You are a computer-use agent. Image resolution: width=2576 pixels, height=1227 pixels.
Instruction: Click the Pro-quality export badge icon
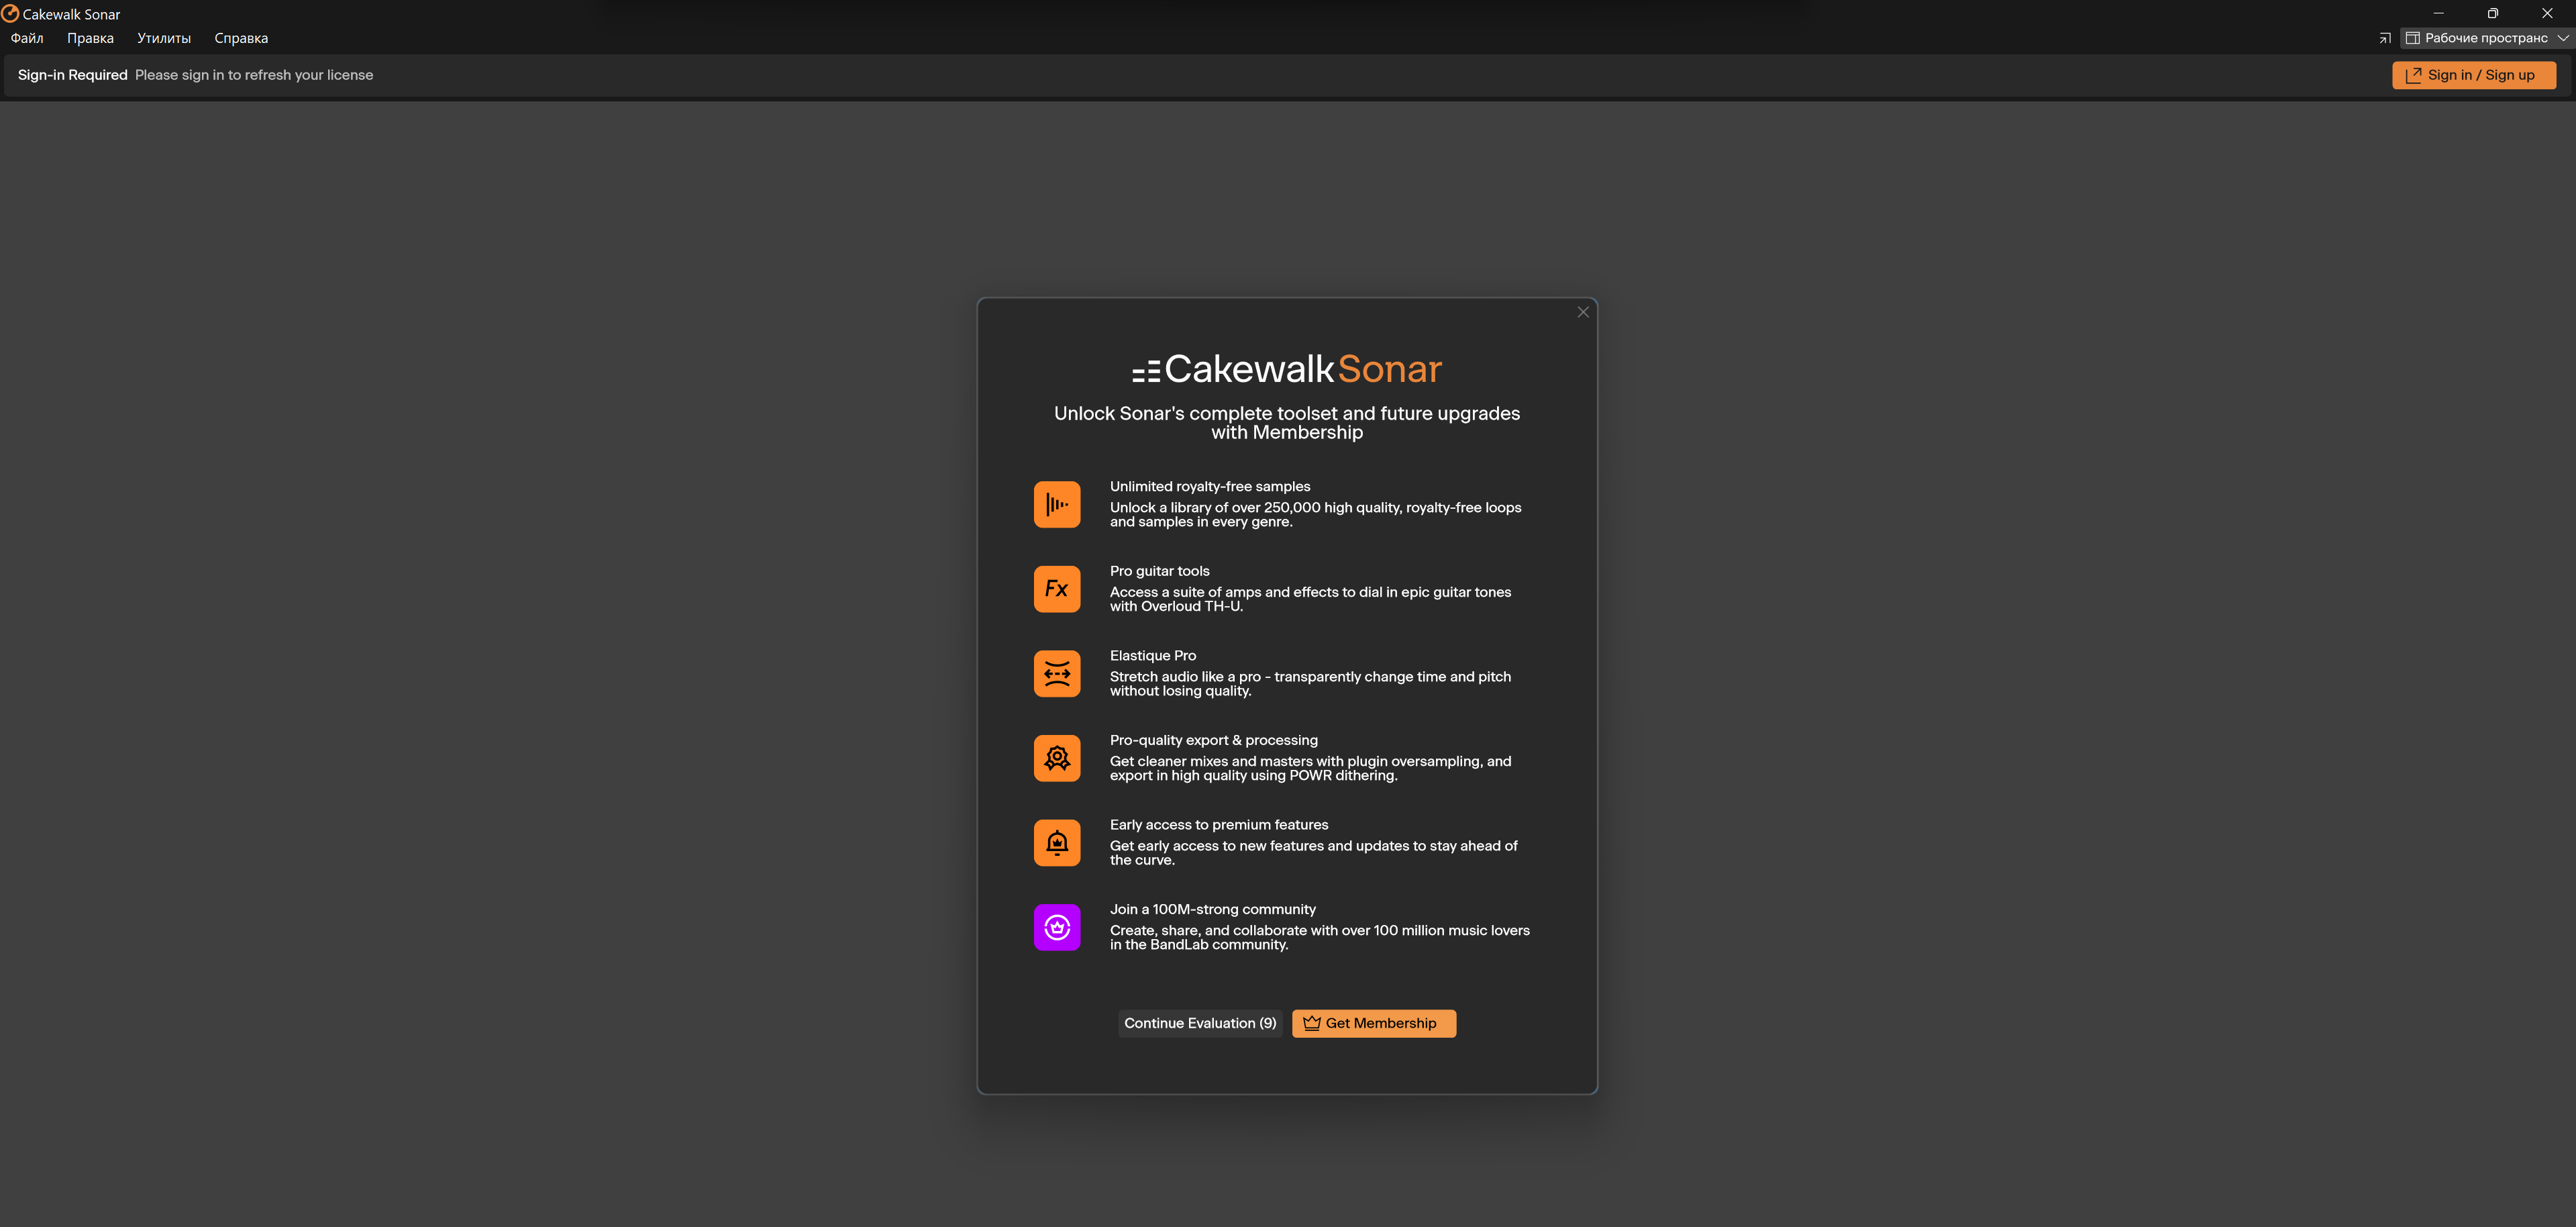coord(1056,758)
